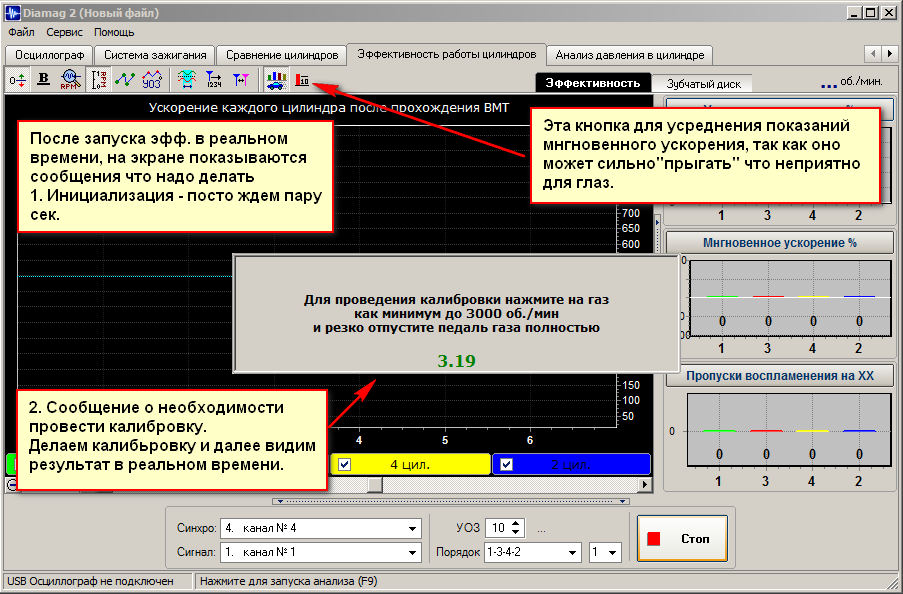Click the 'Пропуски воспламенения на ХХ' panel header

tap(780, 376)
